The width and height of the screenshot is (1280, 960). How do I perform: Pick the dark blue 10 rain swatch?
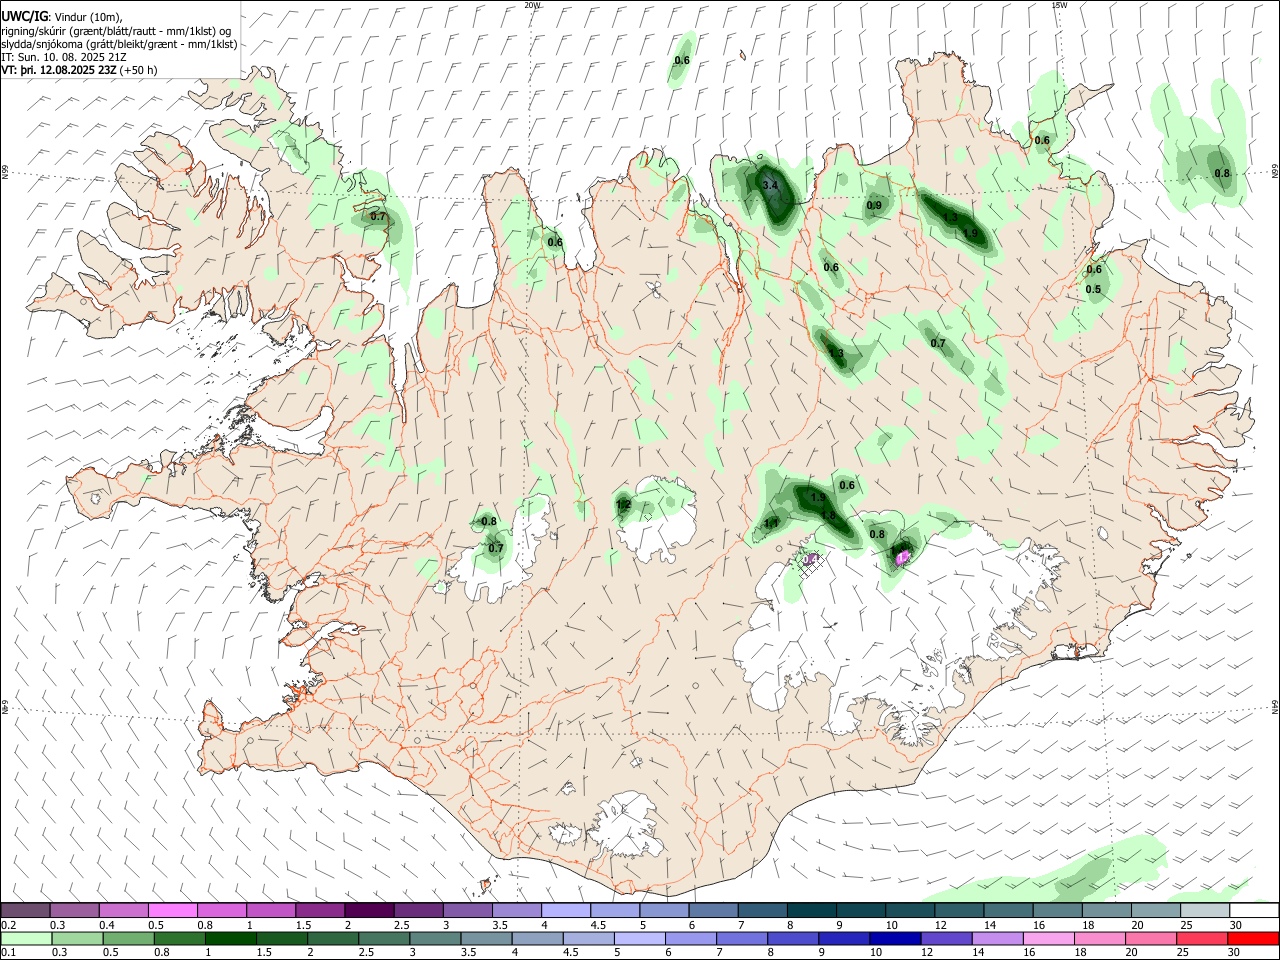(x=894, y=939)
